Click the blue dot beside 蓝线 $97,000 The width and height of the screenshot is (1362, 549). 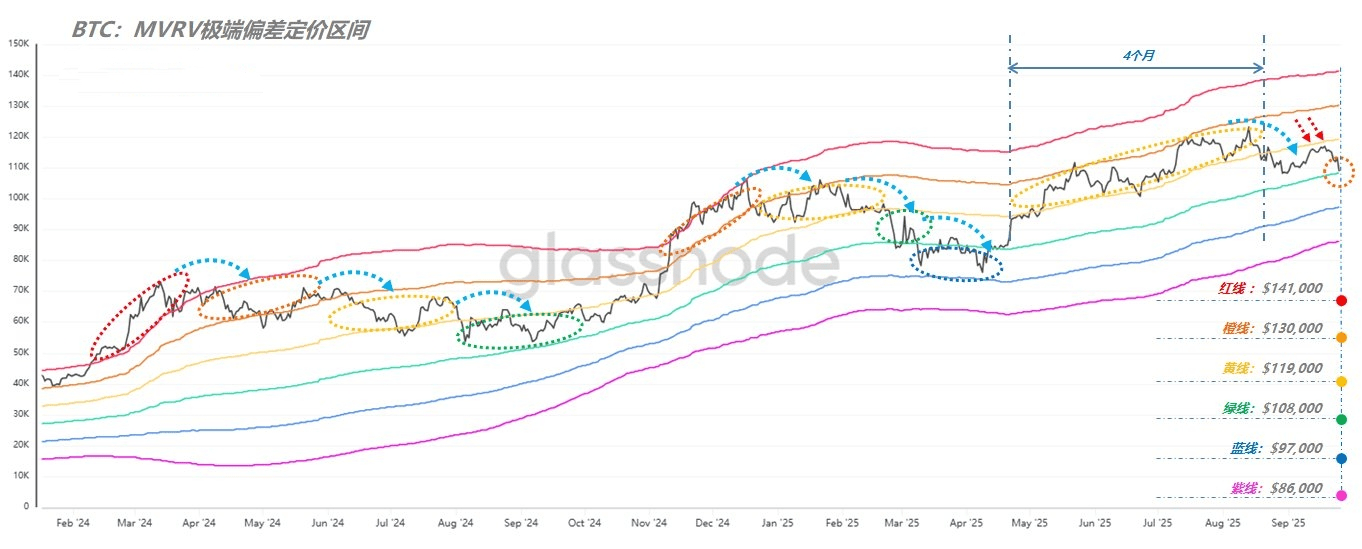[1341, 459]
